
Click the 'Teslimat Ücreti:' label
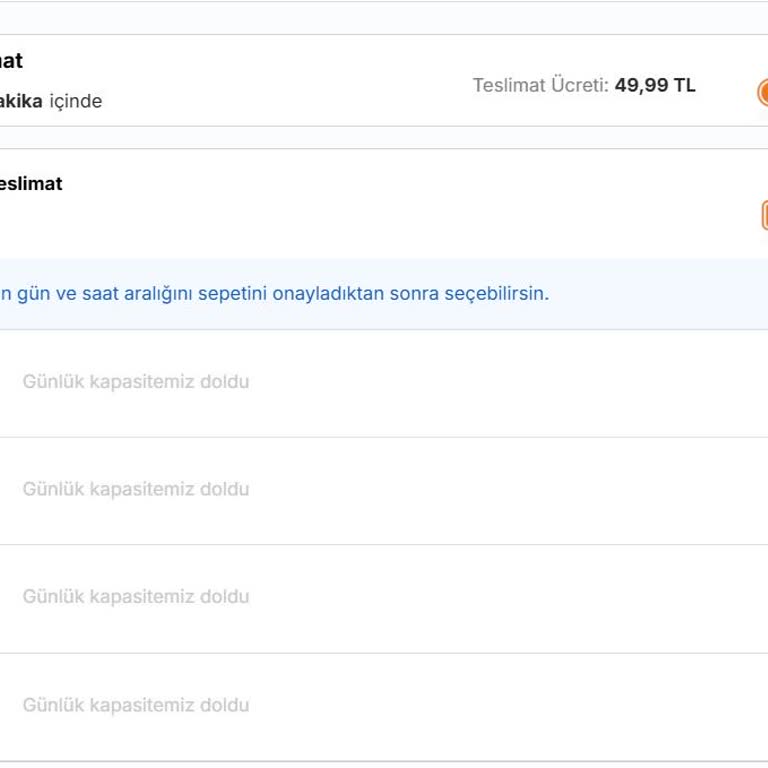tap(540, 85)
